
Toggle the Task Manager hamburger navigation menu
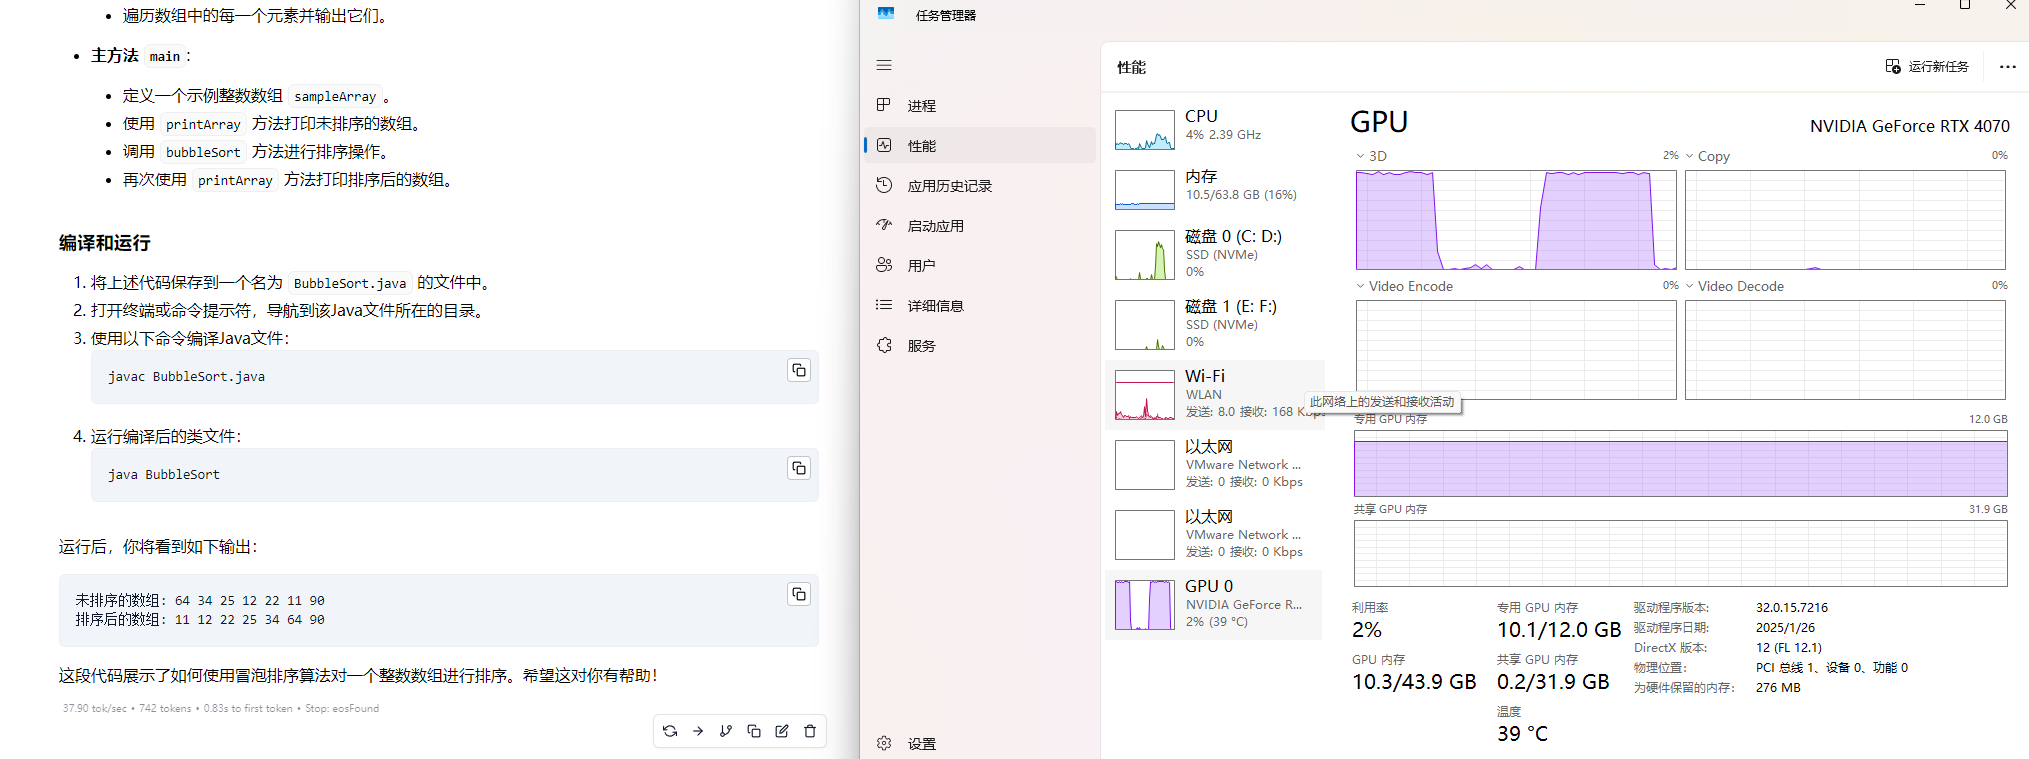tap(884, 66)
